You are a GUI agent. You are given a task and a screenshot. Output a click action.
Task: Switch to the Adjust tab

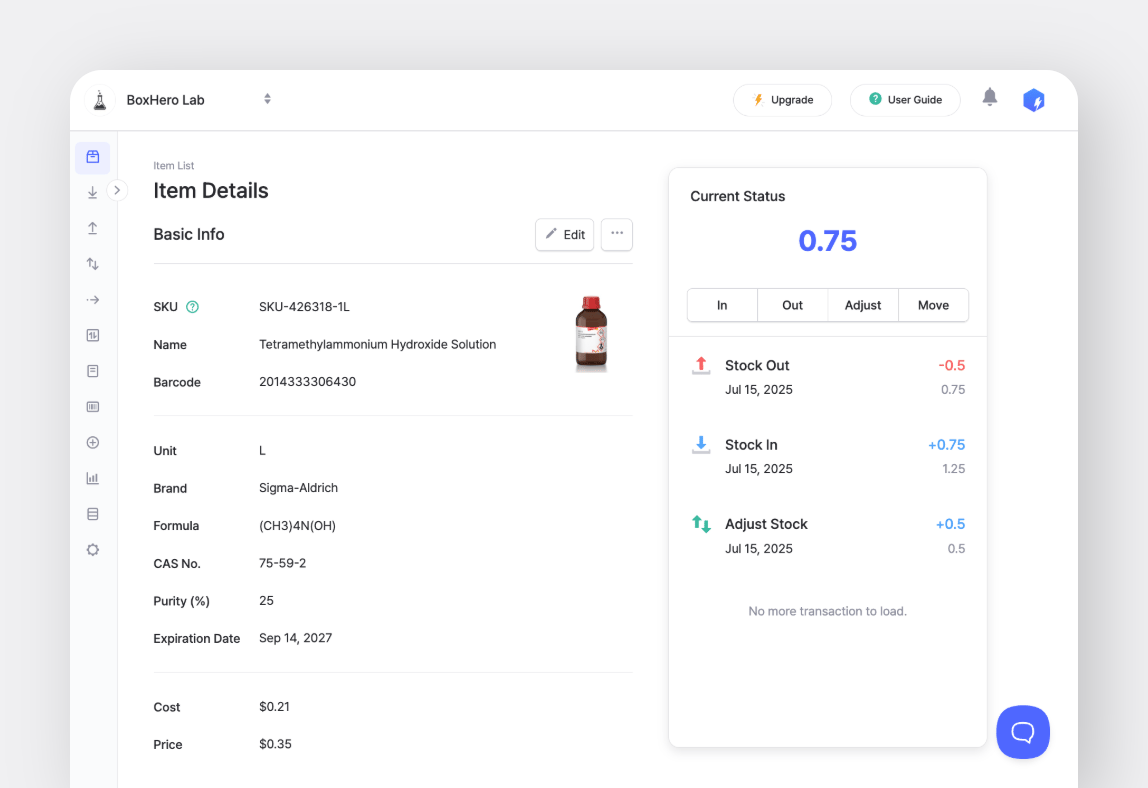pos(862,305)
